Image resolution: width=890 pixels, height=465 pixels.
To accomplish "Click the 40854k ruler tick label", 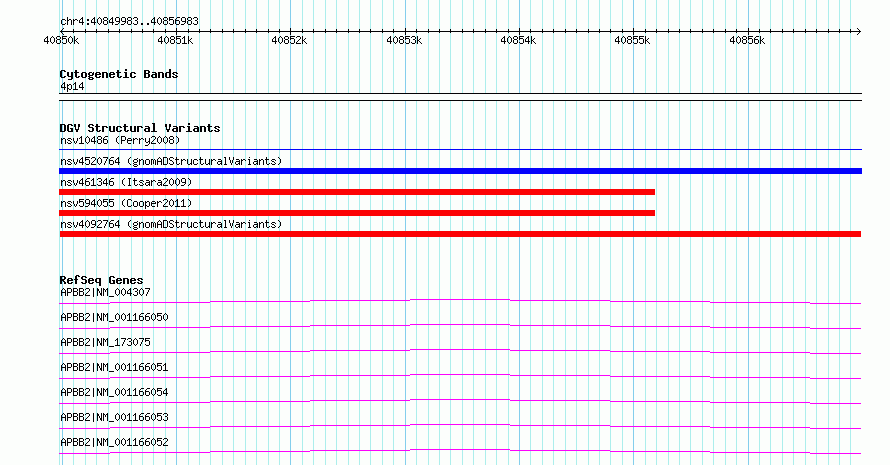I will (518, 40).
